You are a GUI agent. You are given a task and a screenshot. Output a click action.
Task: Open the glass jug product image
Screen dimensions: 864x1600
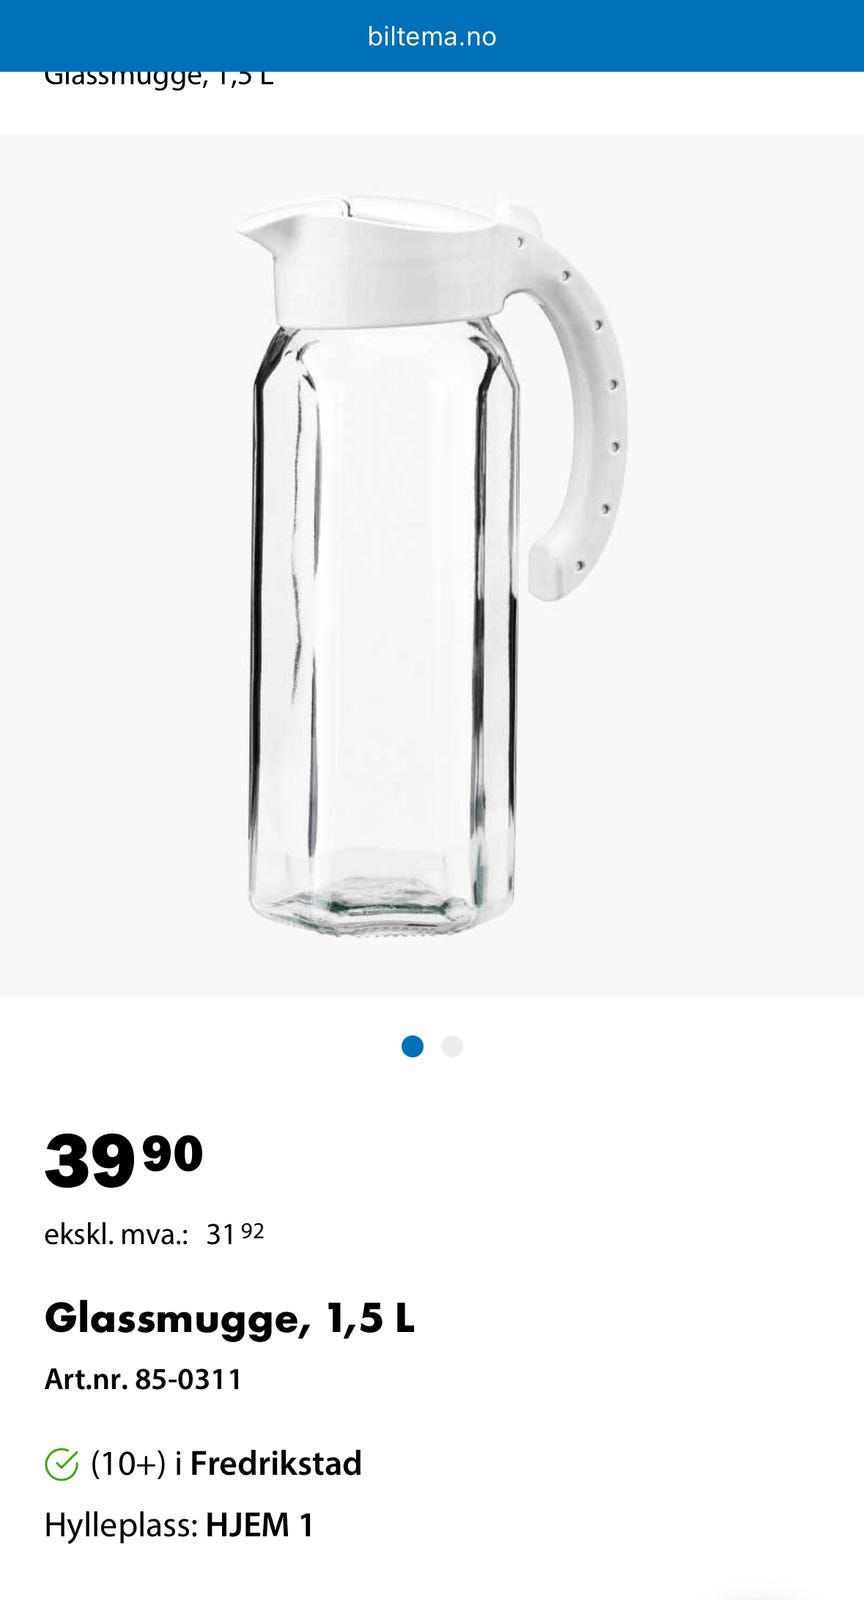click(432, 565)
